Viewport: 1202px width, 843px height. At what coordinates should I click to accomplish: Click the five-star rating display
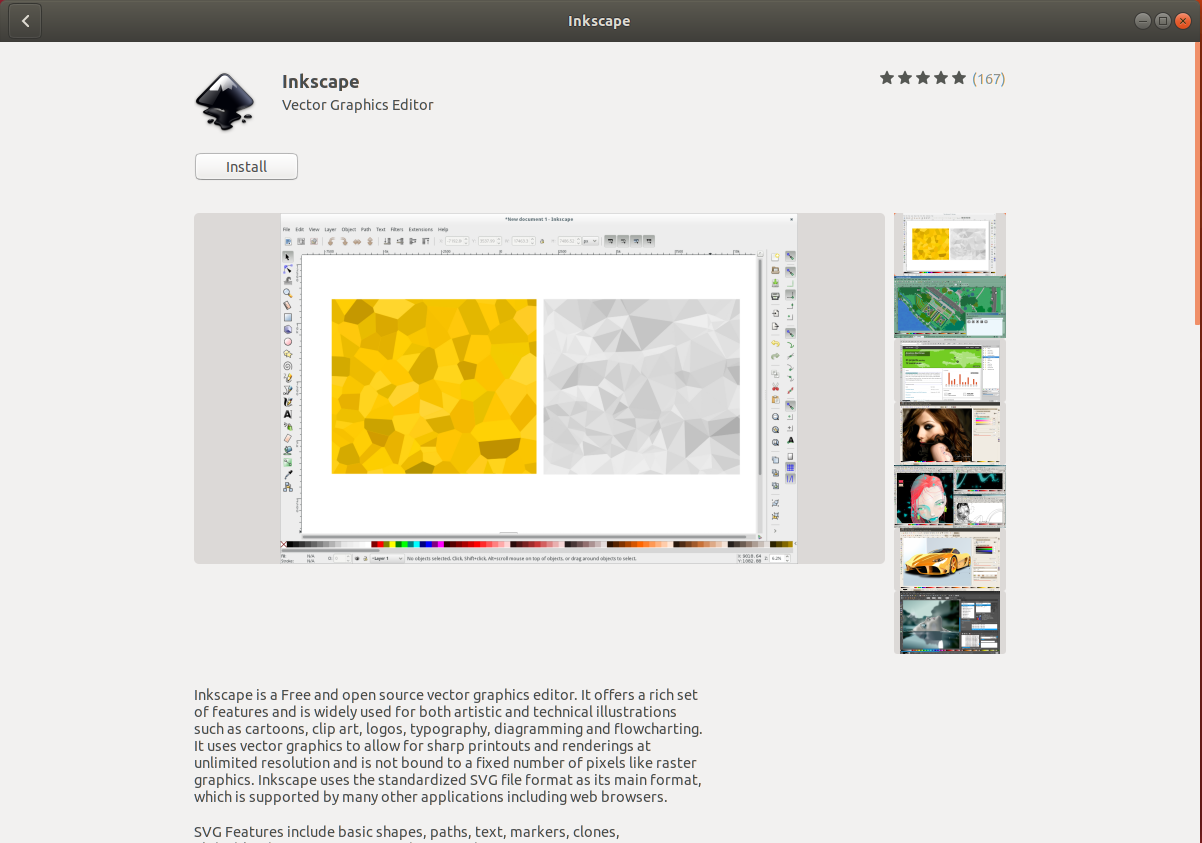tap(923, 78)
